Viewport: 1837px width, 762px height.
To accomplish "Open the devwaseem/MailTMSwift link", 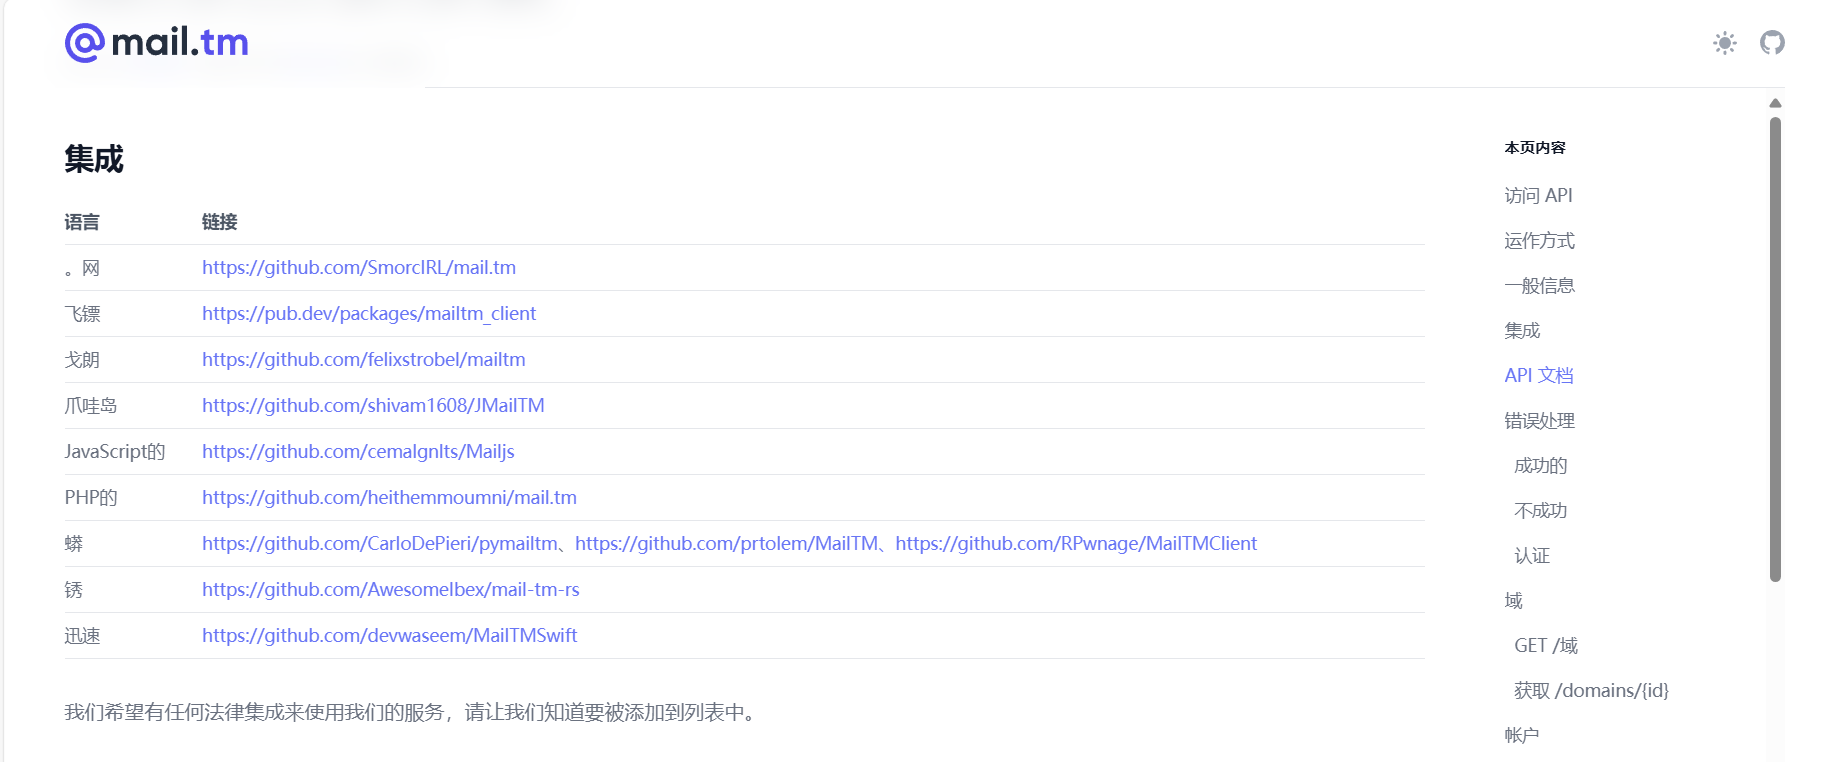I will [390, 635].
